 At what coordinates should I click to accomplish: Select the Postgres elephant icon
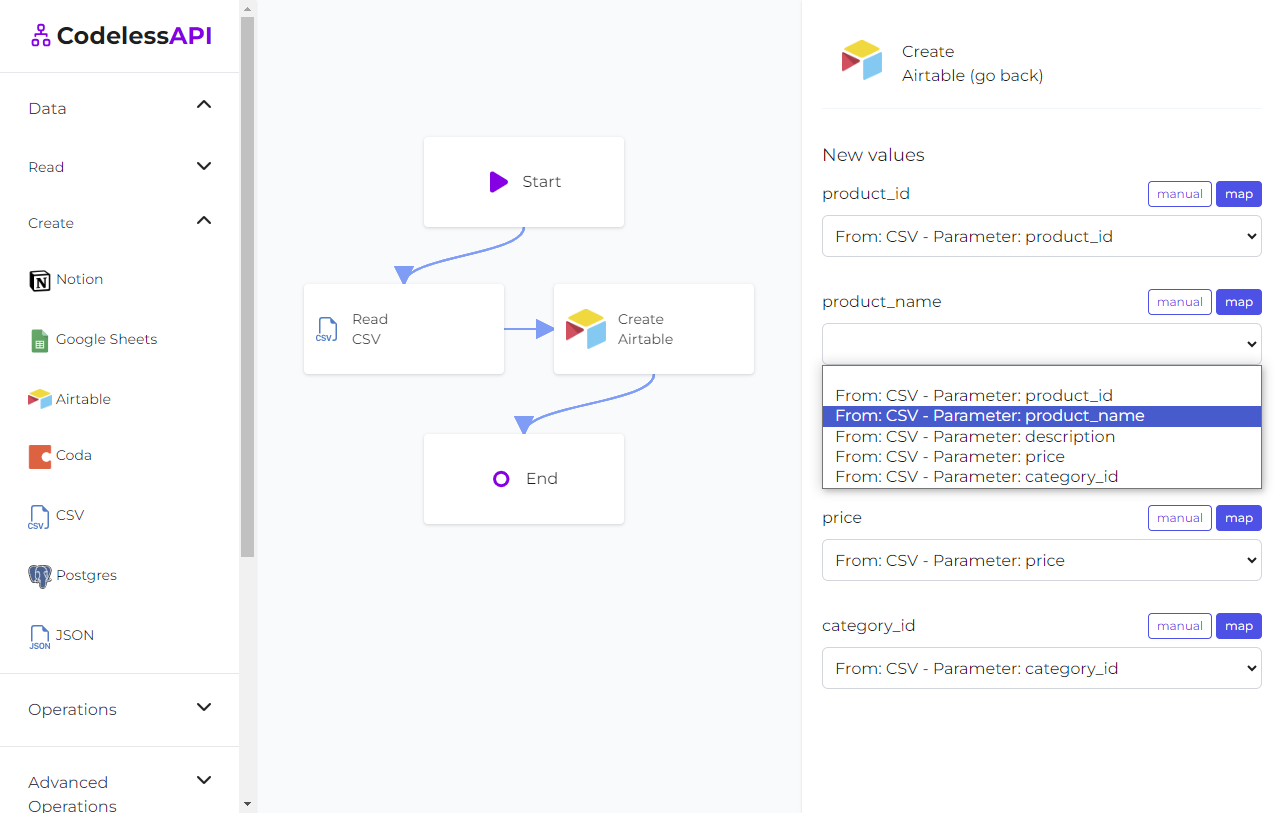click(40, 576)
